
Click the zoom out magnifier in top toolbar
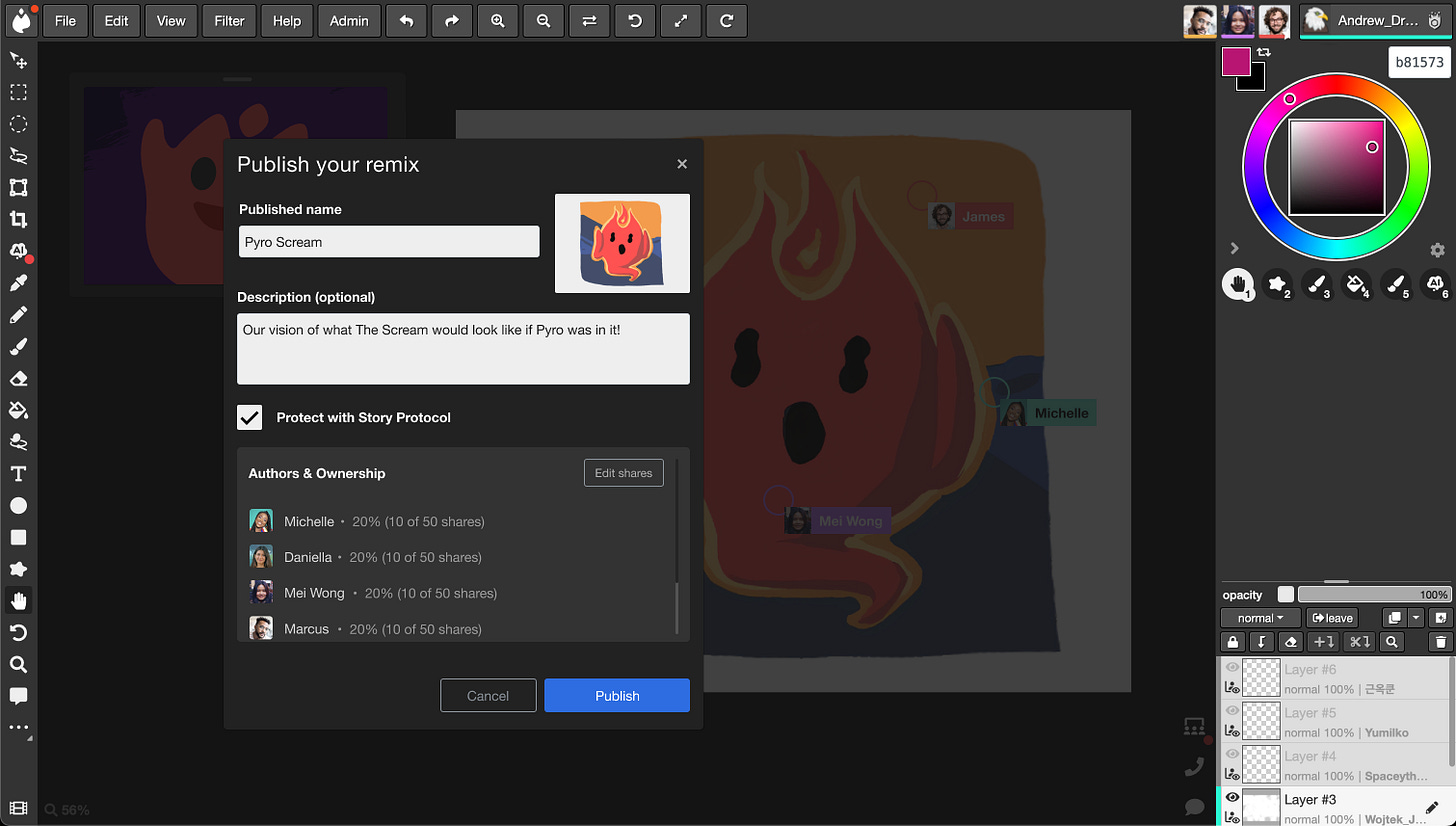point(544,21)
